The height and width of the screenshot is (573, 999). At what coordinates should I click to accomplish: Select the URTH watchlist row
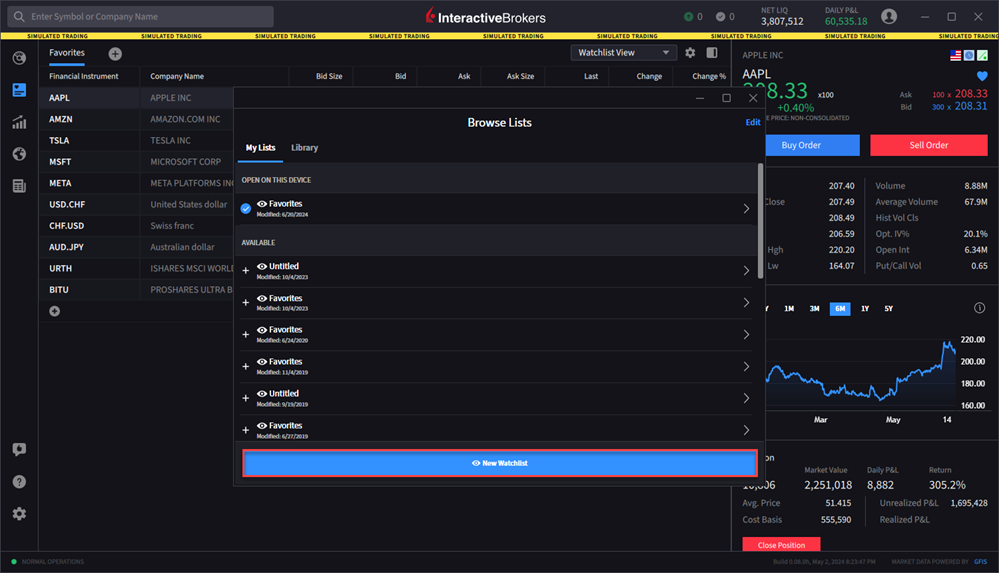click(x=136, y=268)
